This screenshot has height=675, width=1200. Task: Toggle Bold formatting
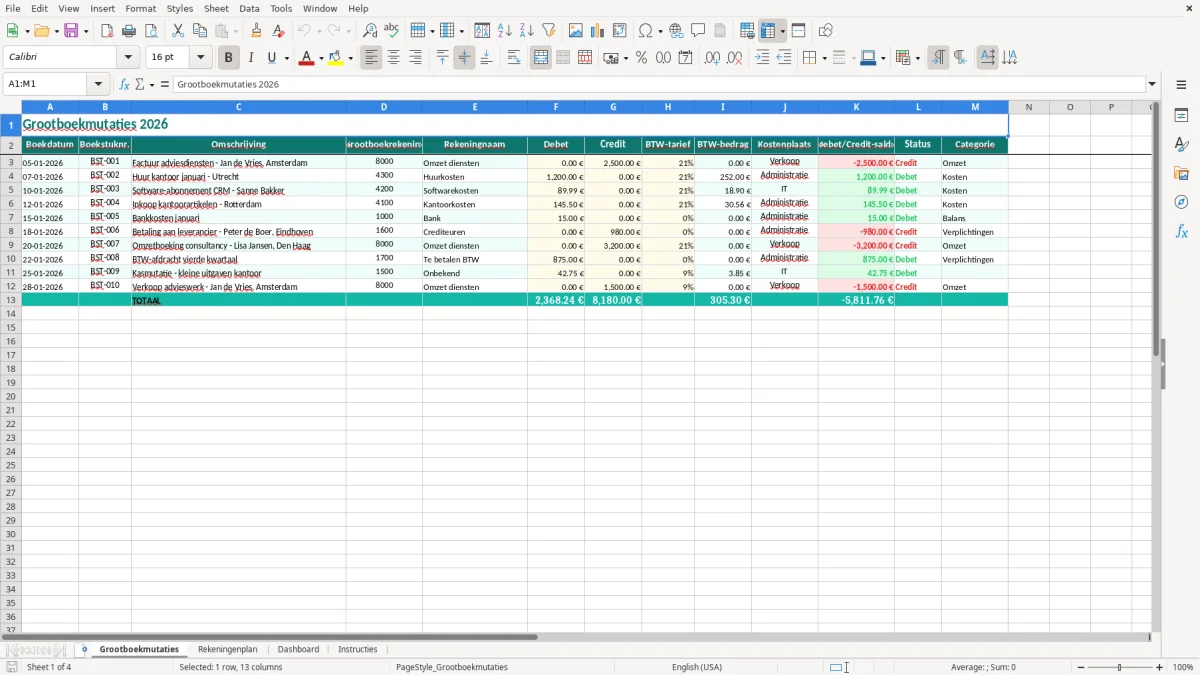click(229, 58)
